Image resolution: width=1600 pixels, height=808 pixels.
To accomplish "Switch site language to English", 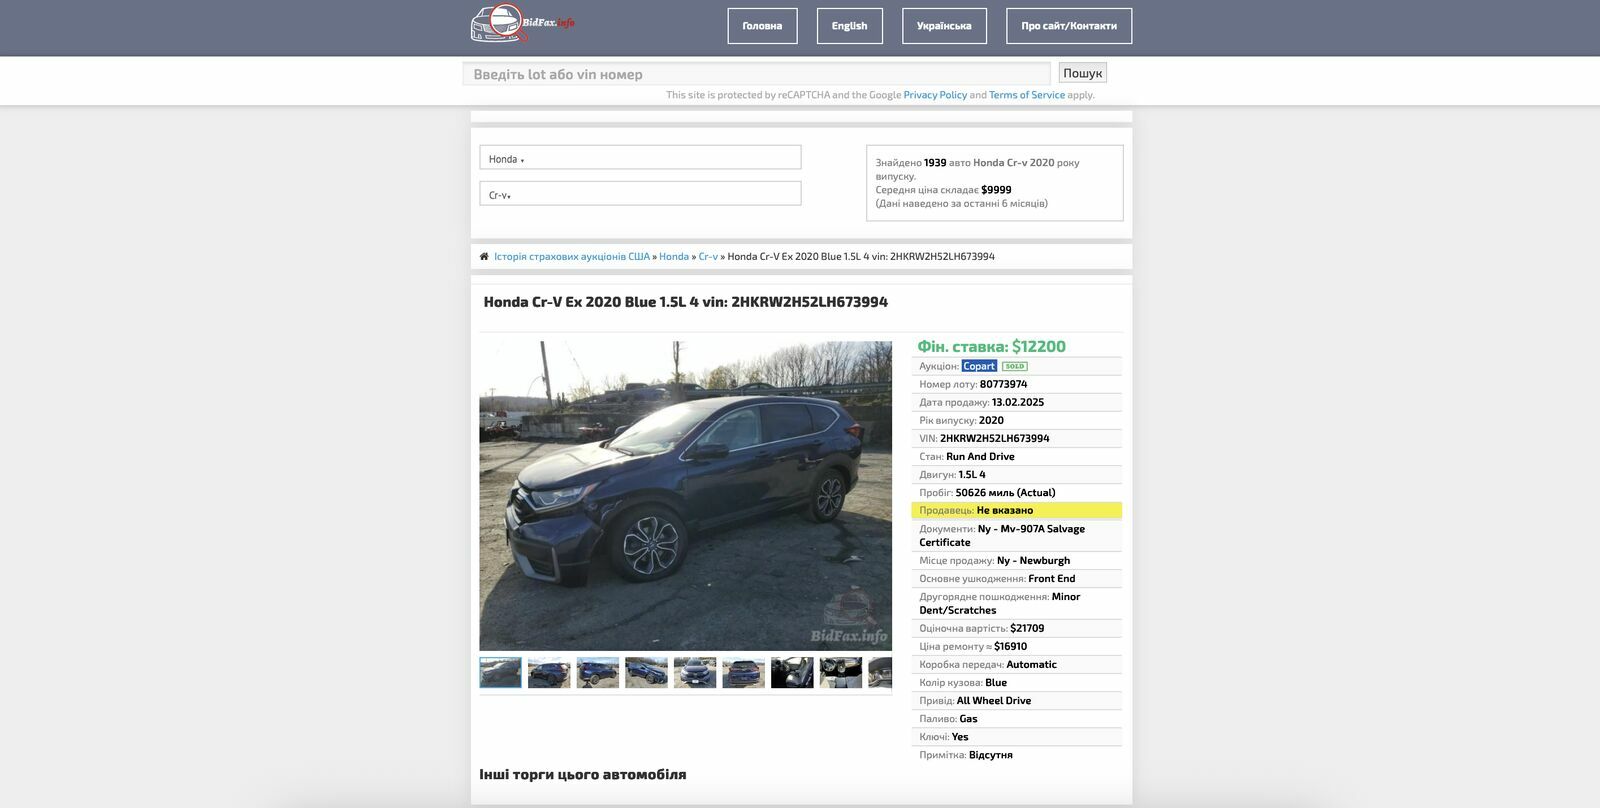I will point(849,26).
